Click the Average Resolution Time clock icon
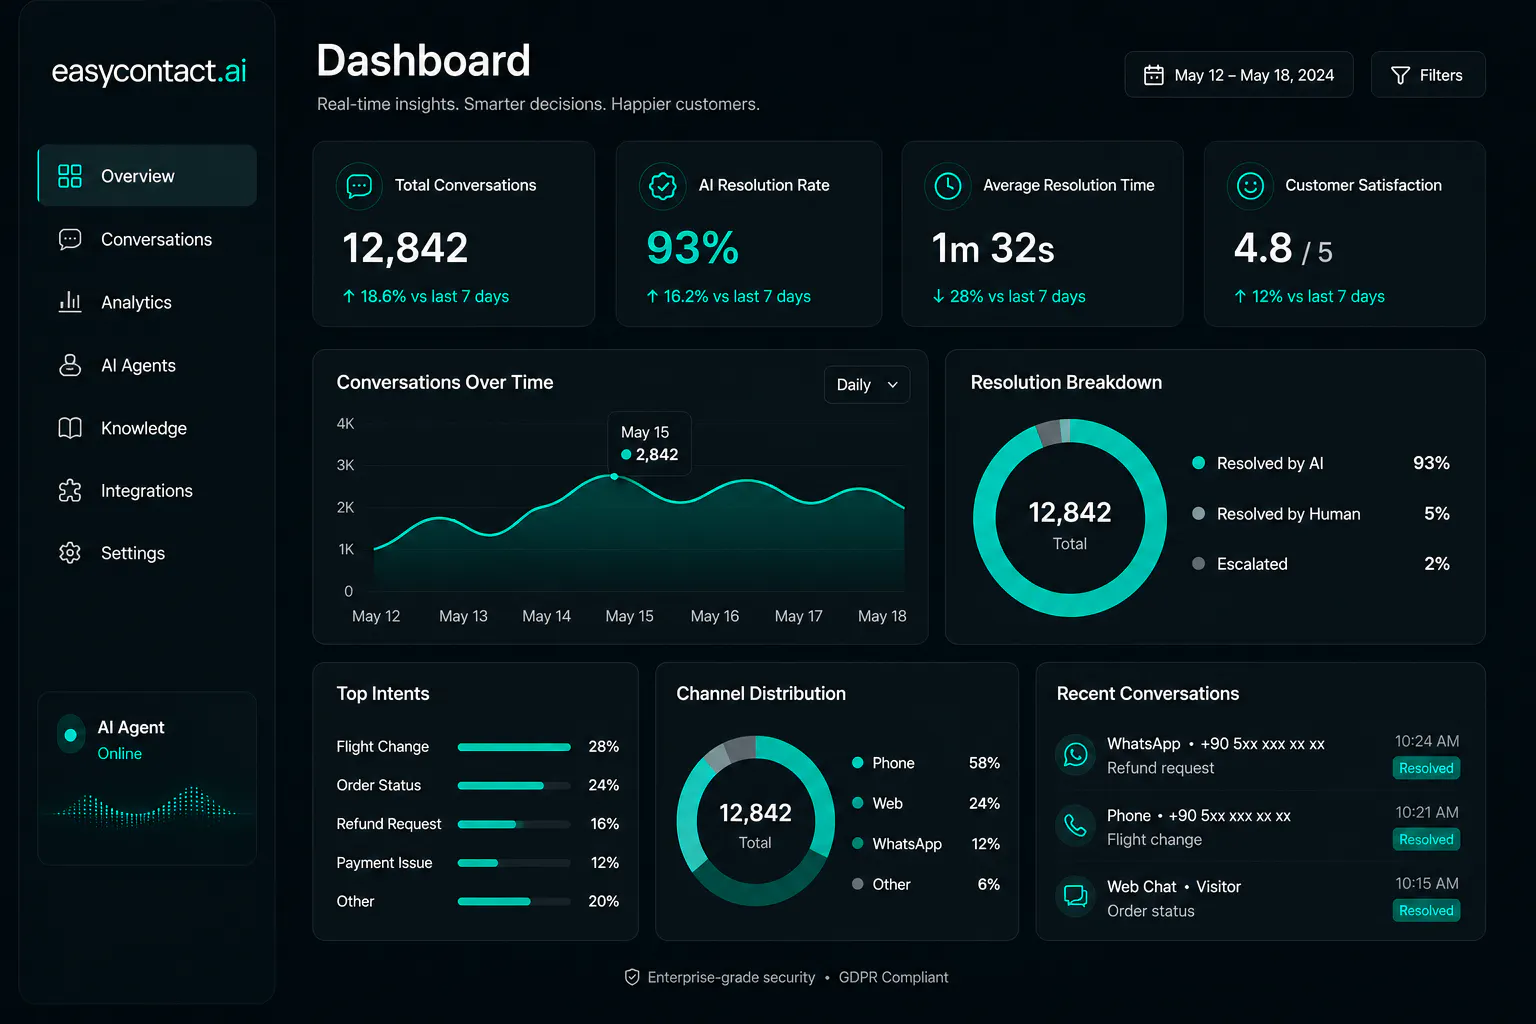This screenshot has height=1024, width=1536. (x=947, y=186)
